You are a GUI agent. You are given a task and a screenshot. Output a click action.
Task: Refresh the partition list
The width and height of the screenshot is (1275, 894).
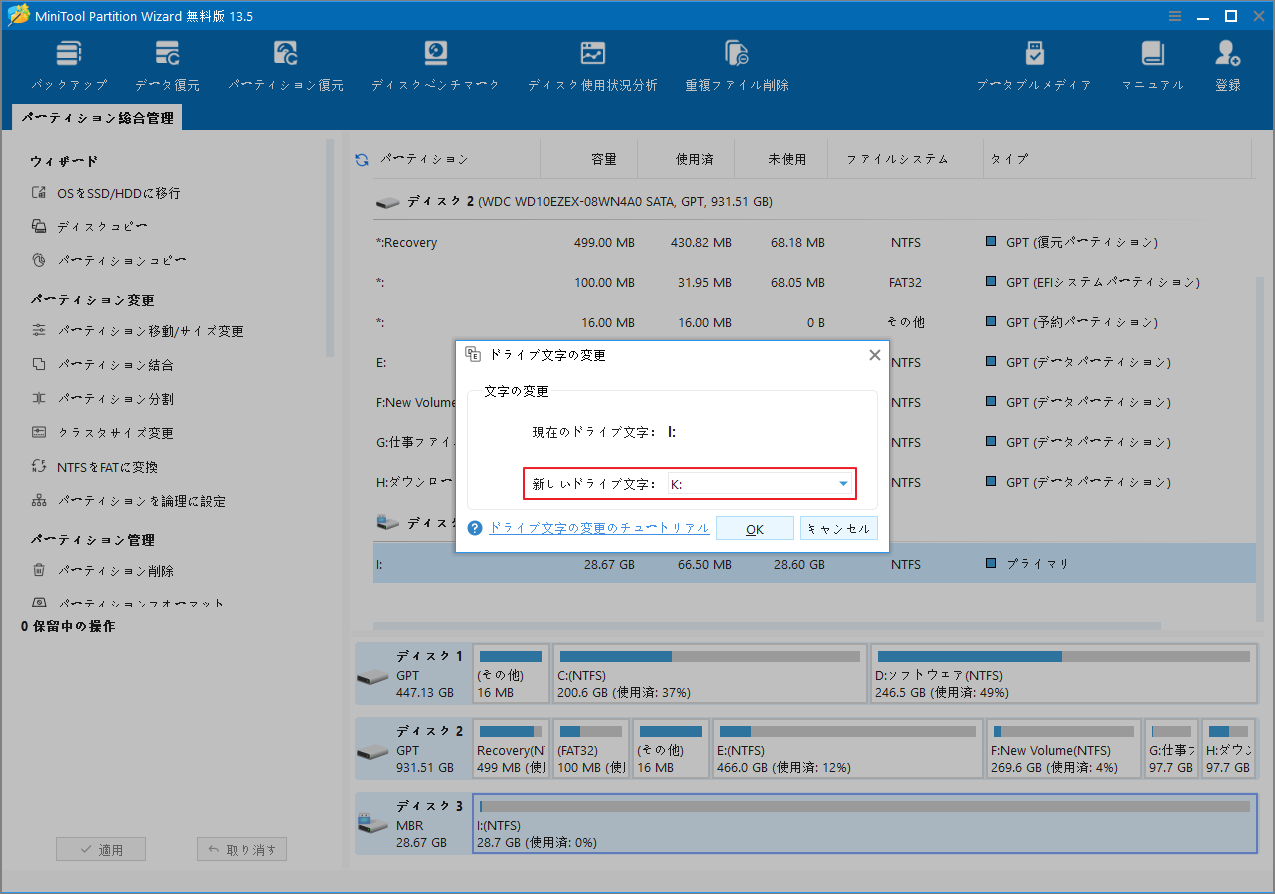pyautogui.click(x=360, y=158)
